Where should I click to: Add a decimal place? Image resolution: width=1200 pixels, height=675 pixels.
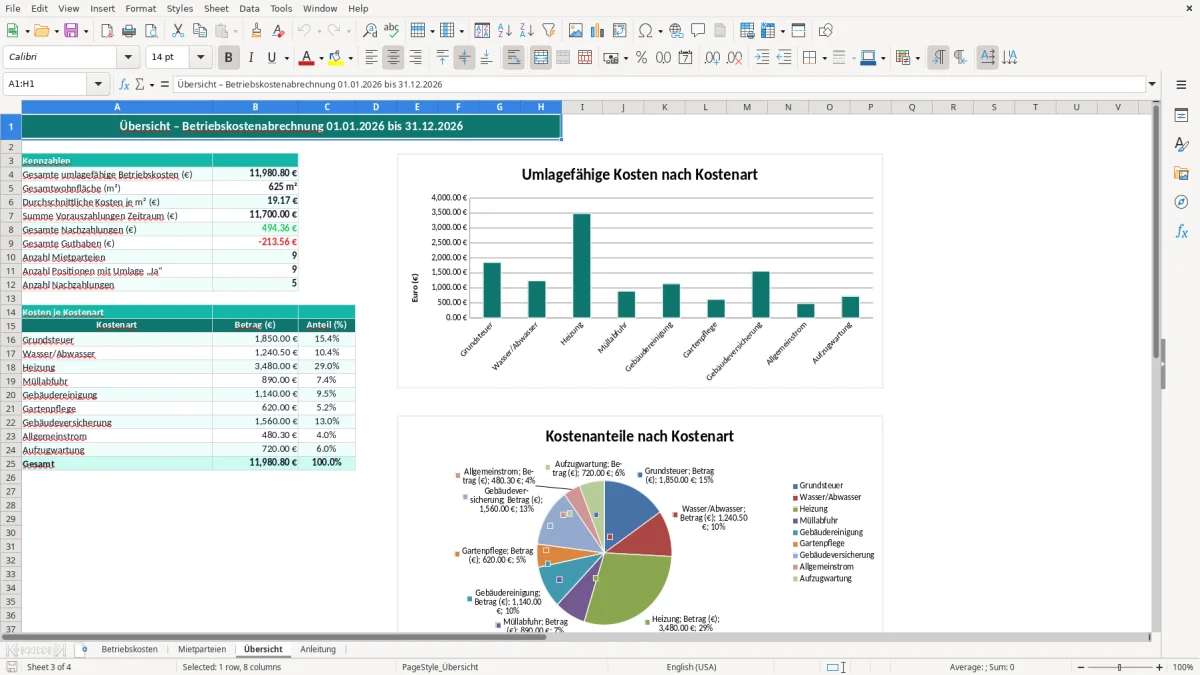[713, 58]
